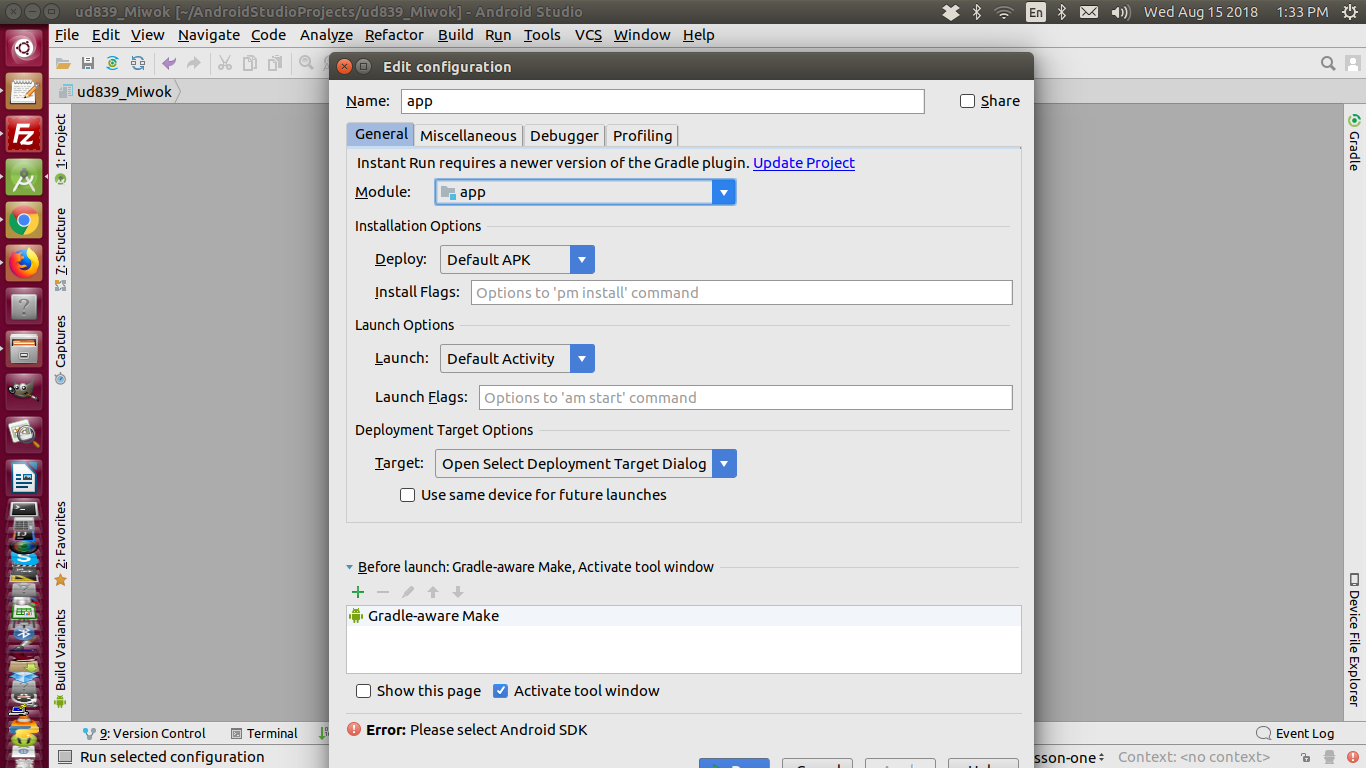Toggle the tool window bars button

(65, 757)
